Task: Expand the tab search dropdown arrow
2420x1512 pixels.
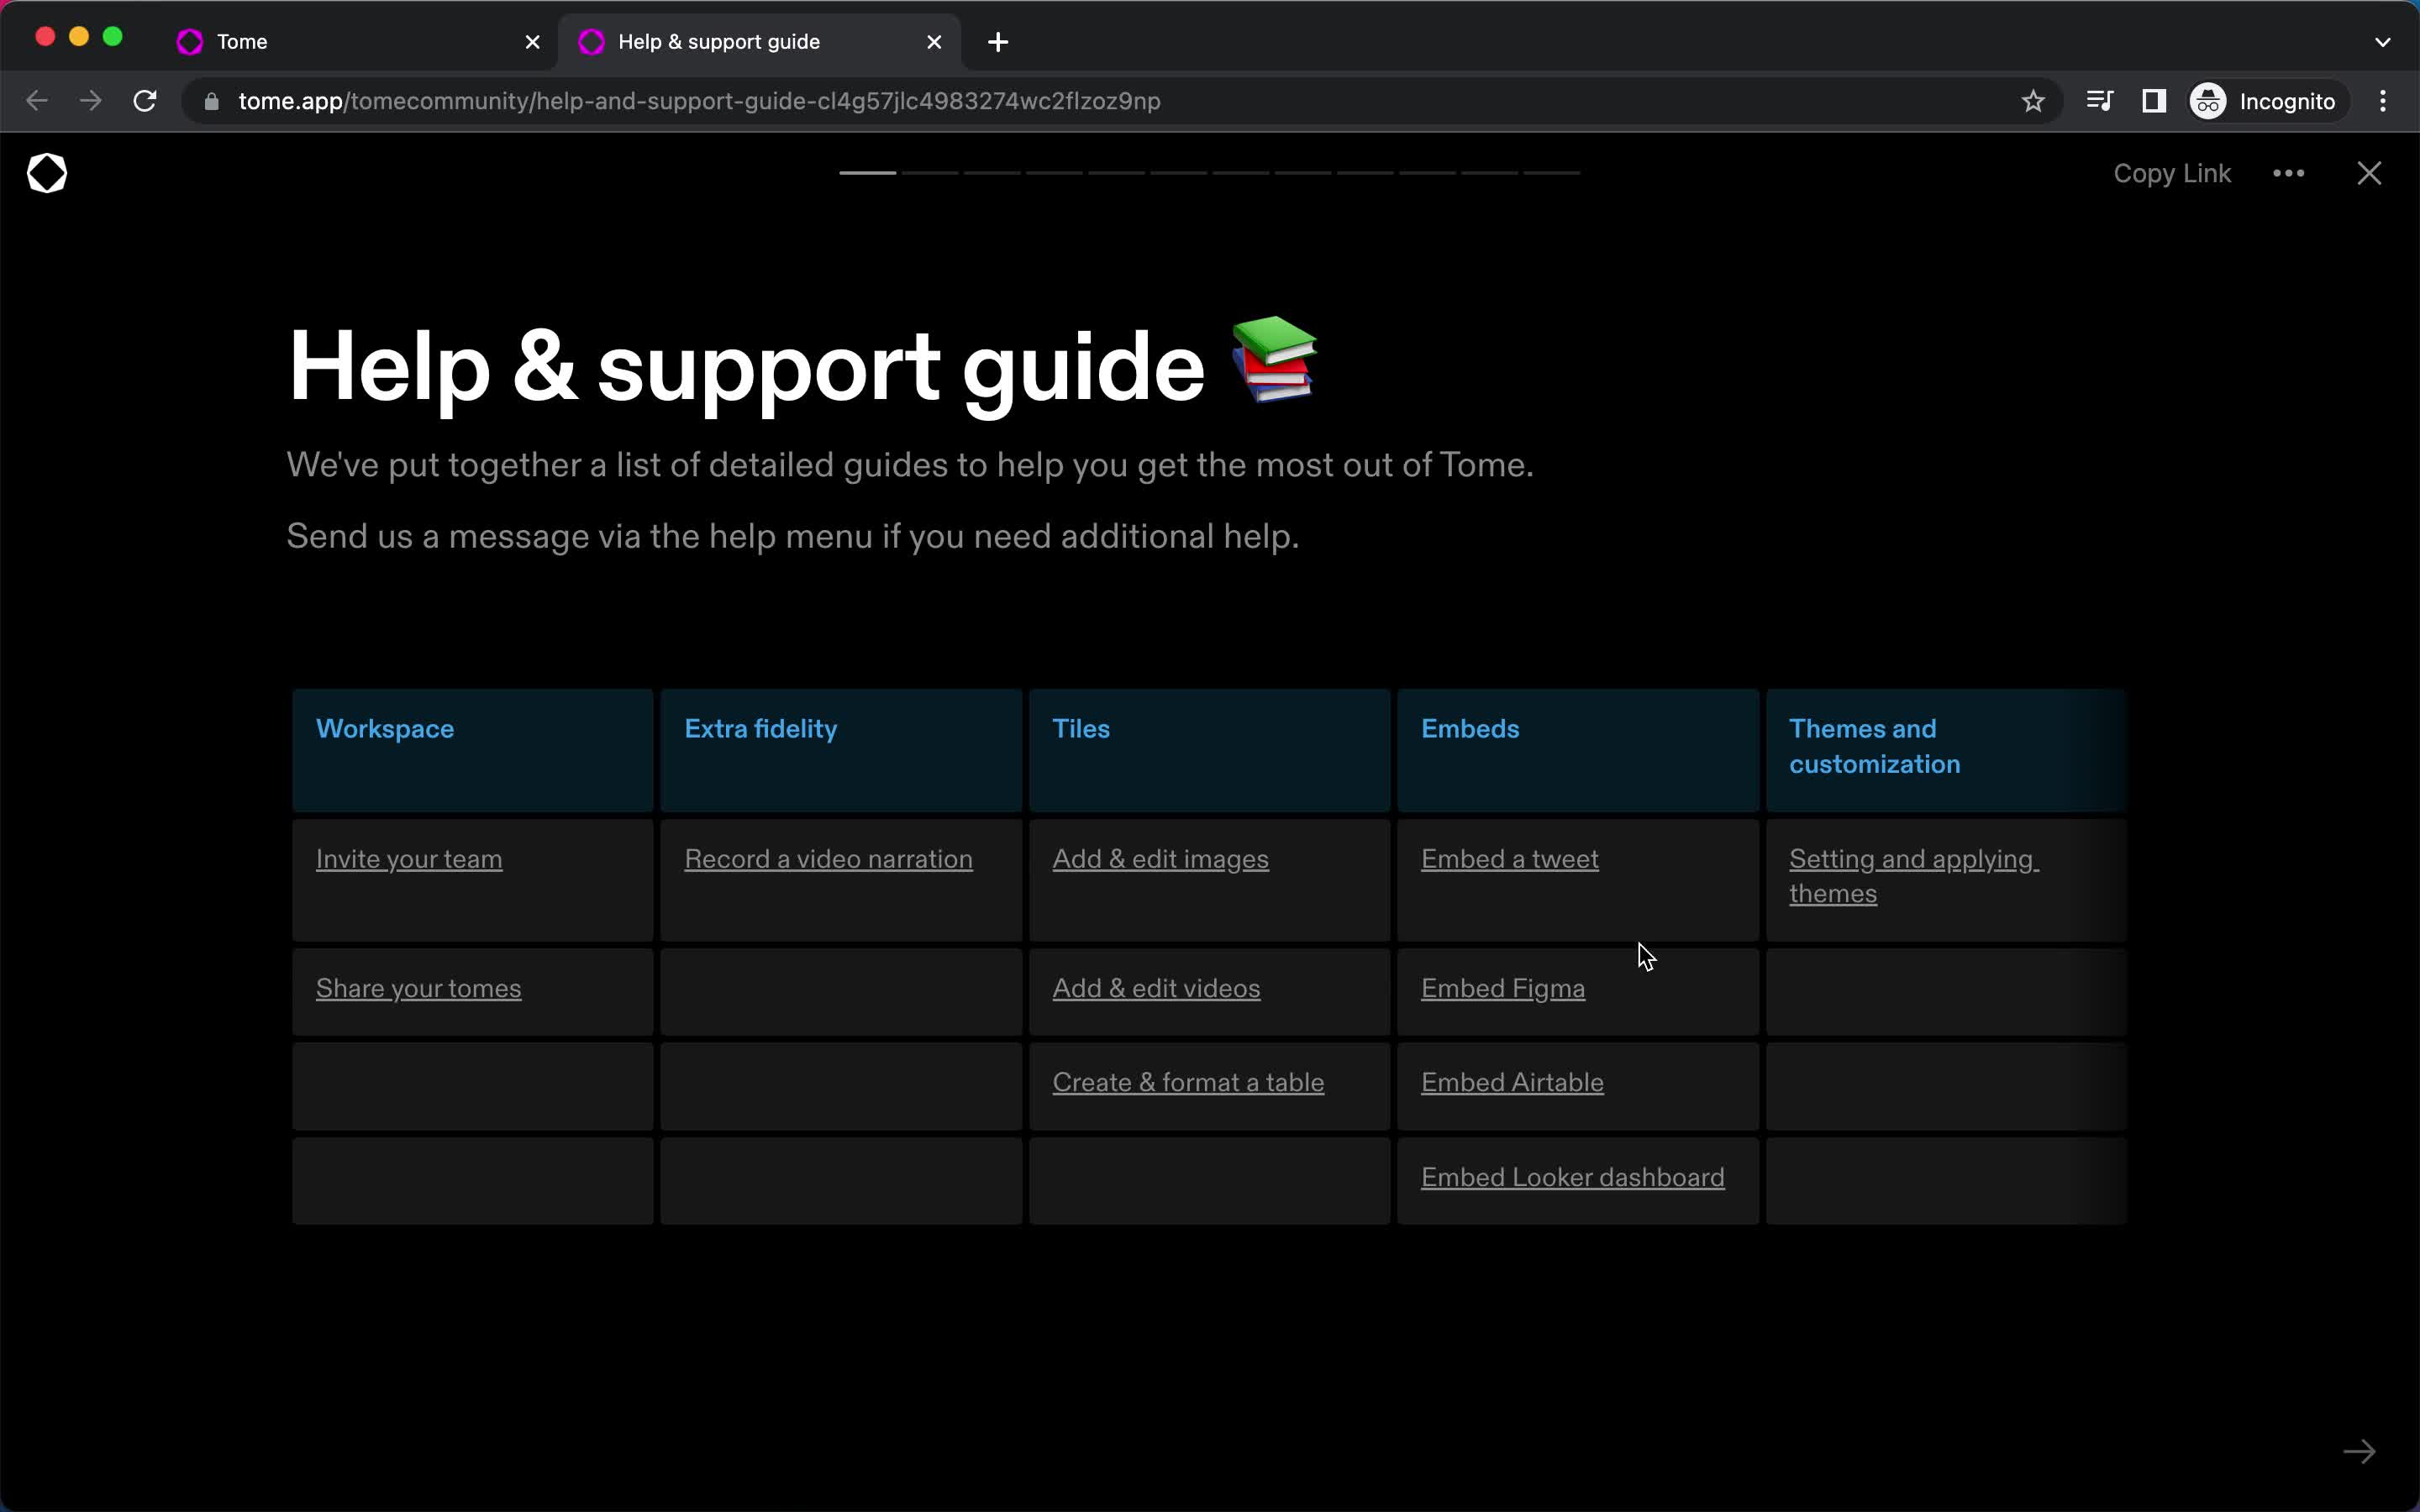Action: [x=2382, y=42]
